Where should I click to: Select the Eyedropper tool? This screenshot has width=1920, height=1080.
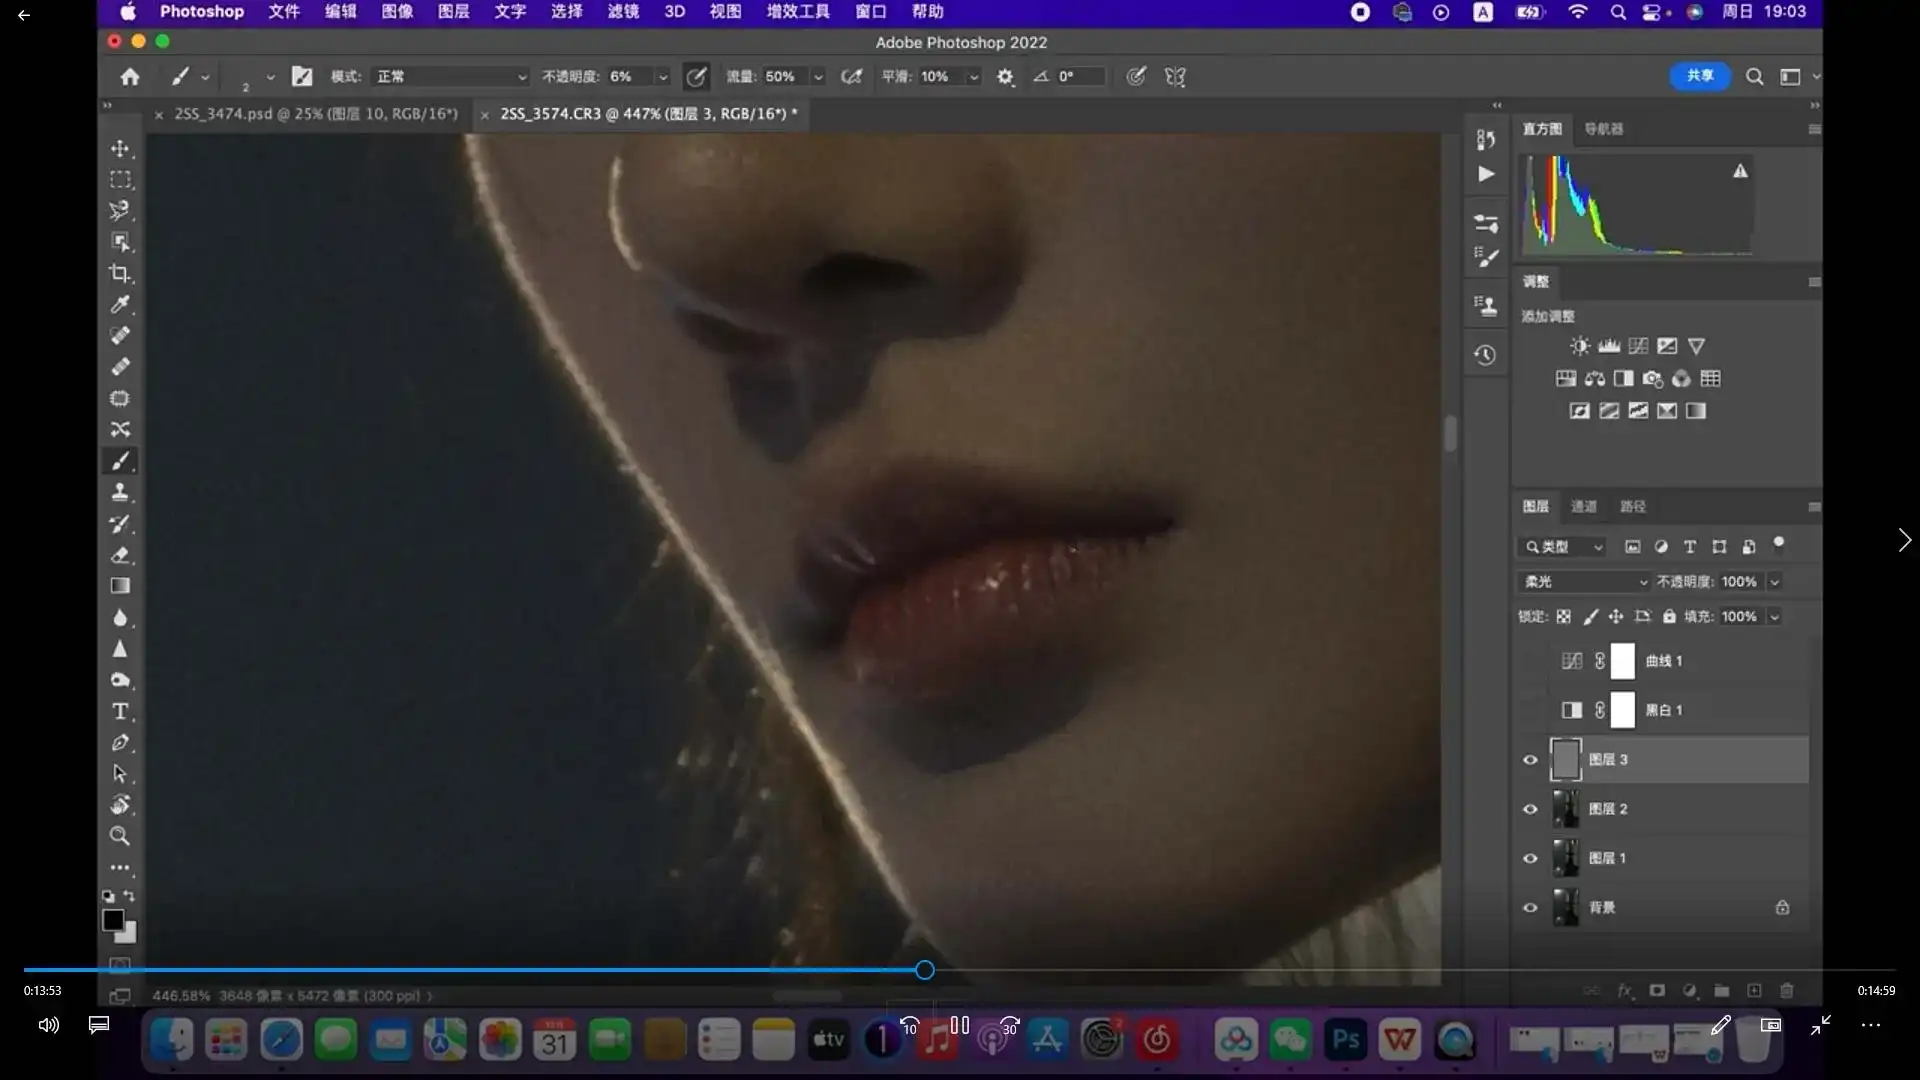[120, 304]
